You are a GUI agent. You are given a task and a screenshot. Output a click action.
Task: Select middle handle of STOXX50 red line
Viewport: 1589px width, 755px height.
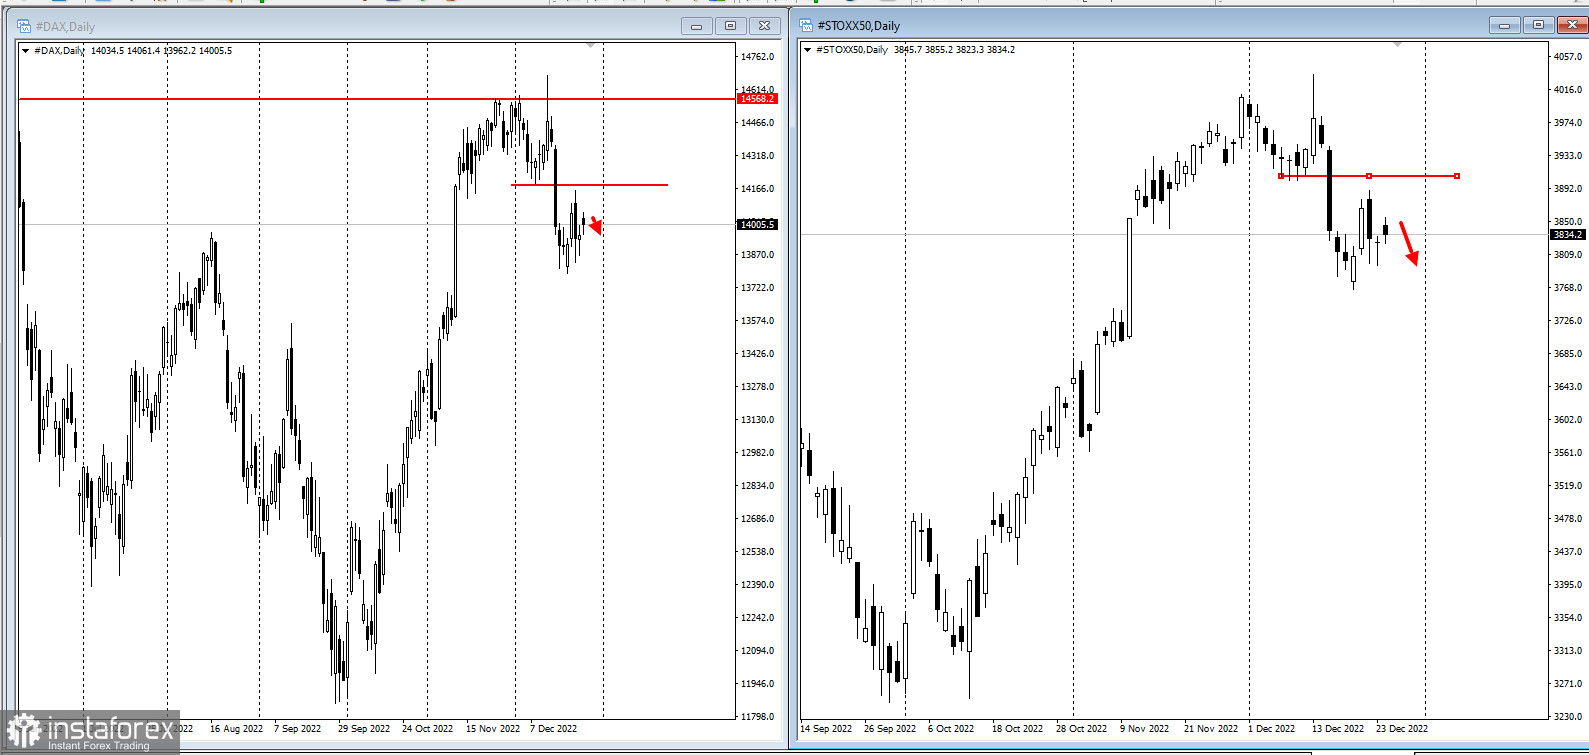click(x=1369, y=176)
